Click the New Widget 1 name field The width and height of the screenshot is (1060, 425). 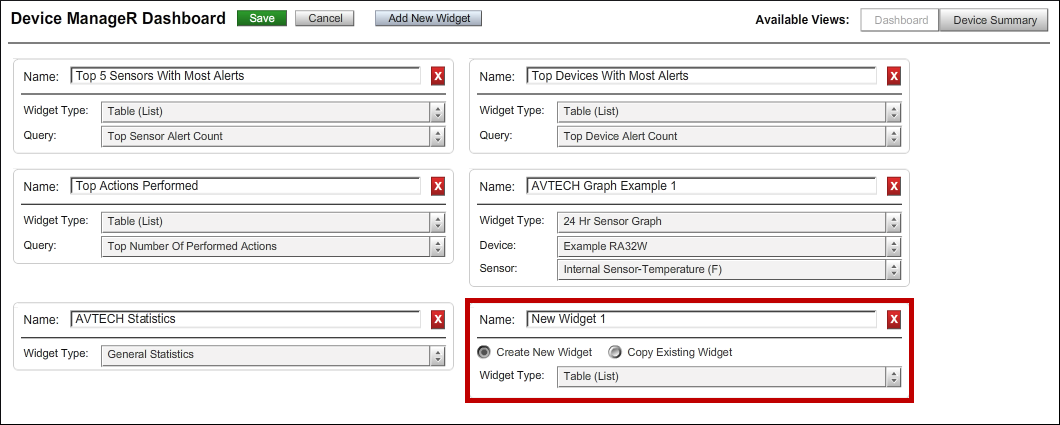coord(701,319)
